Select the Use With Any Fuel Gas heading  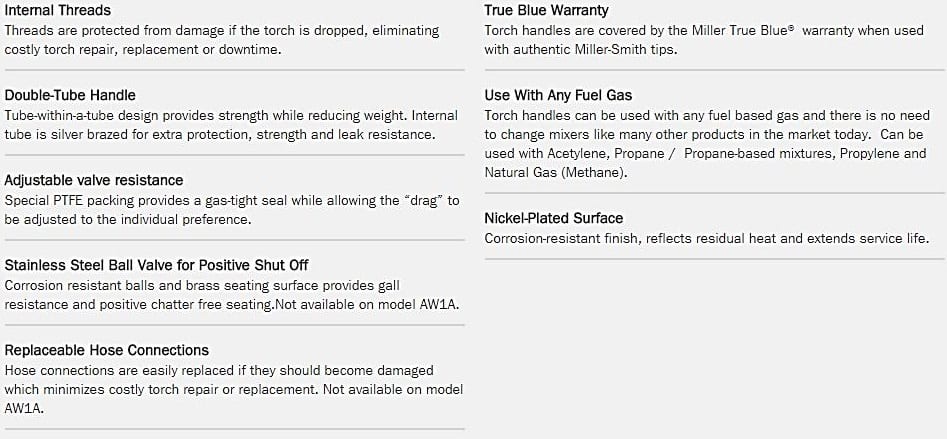tap(558, 95)
